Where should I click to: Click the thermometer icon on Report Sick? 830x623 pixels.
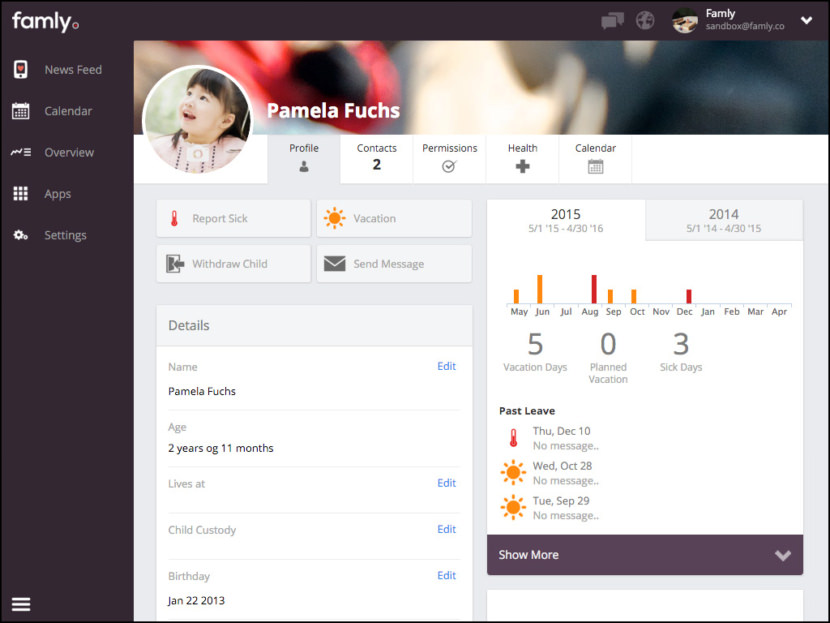[x=174, y=219]
